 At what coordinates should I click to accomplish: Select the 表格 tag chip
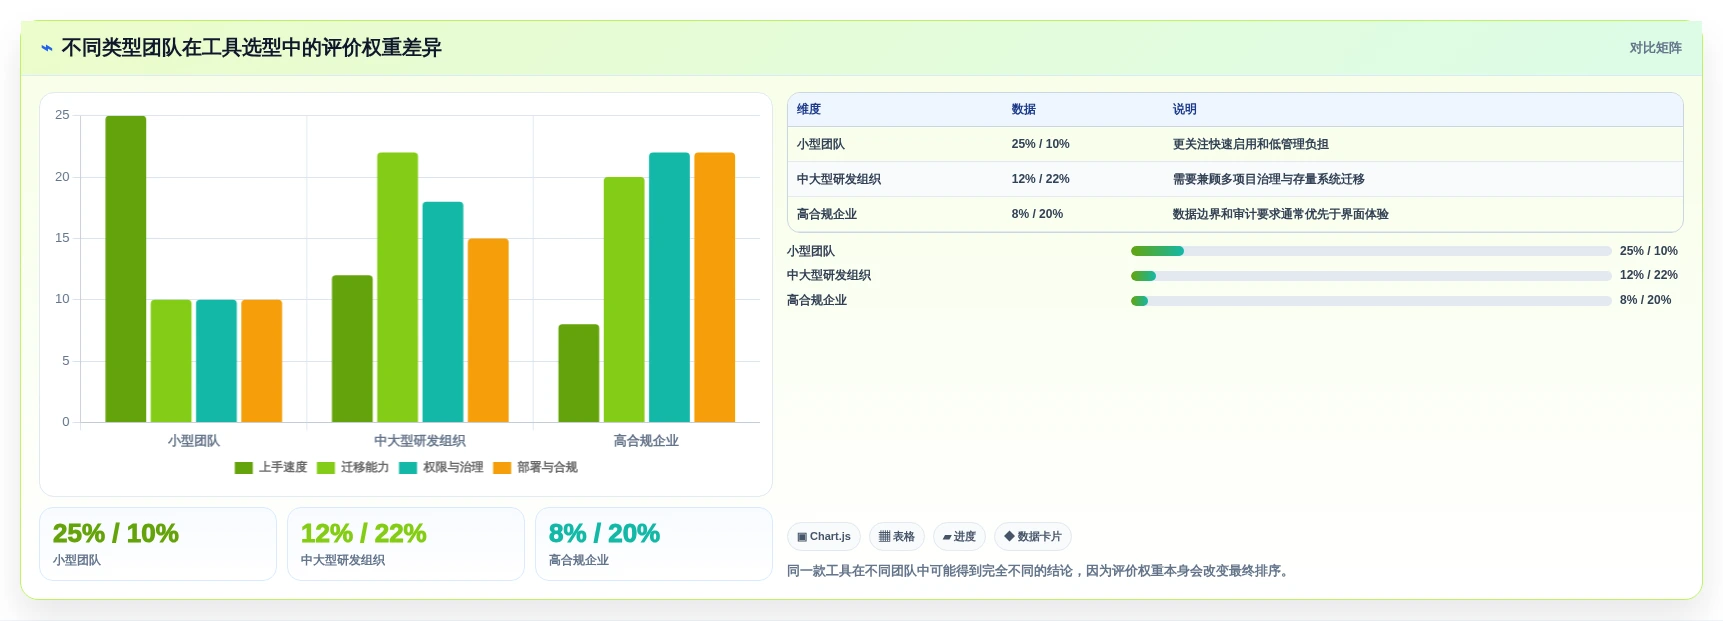coord(897,537)
